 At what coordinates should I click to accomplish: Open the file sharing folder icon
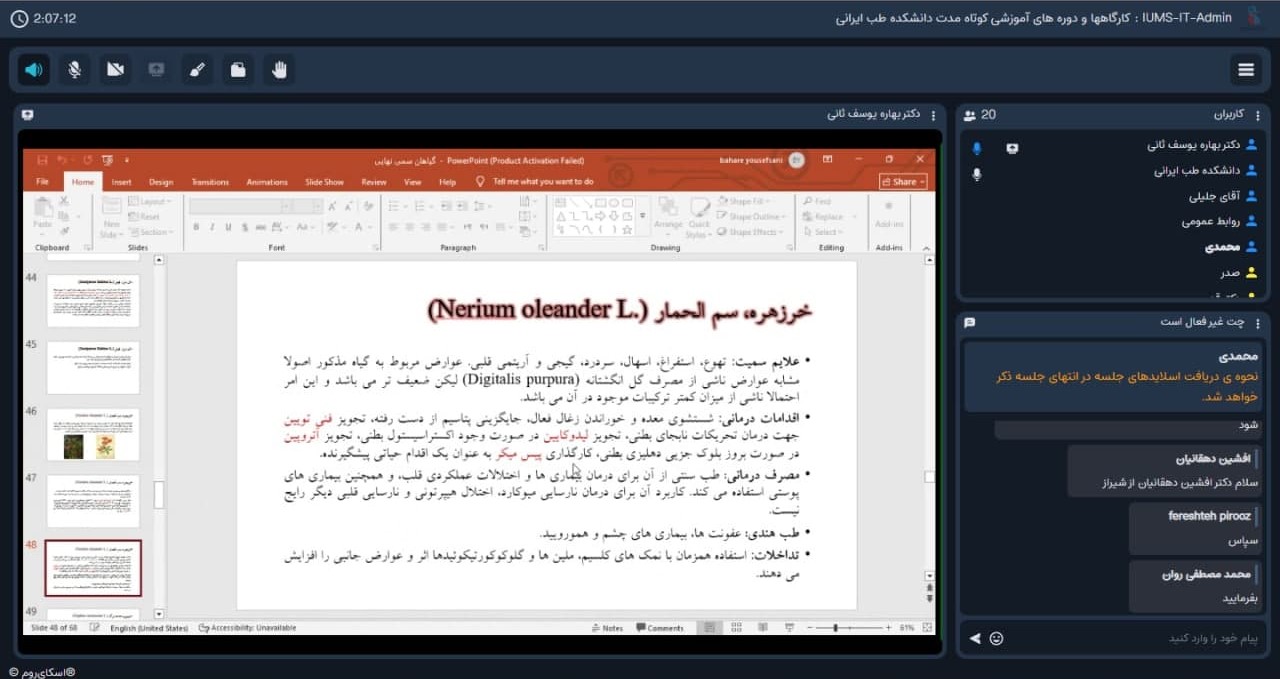238,69
